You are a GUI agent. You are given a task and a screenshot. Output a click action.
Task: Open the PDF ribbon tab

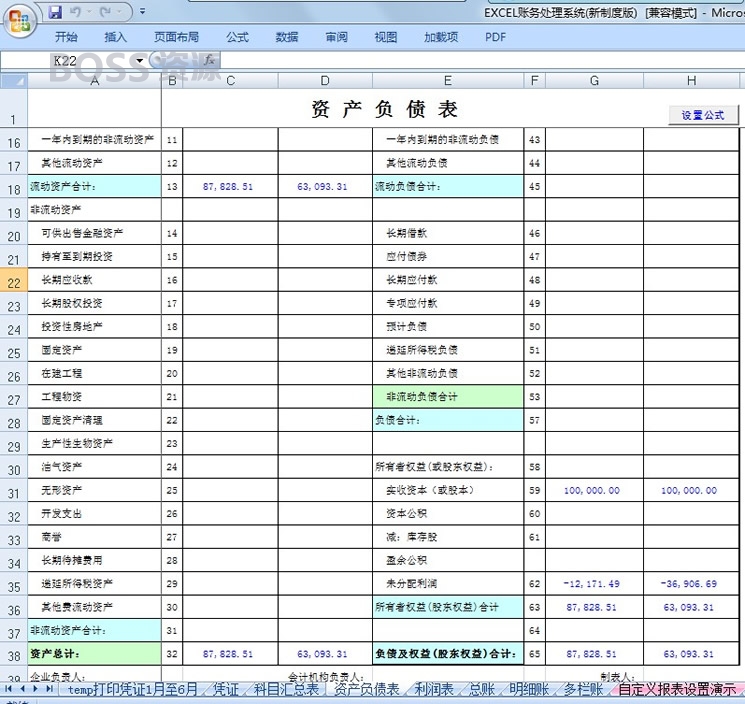pyautogui.click(x=495, y=37)
